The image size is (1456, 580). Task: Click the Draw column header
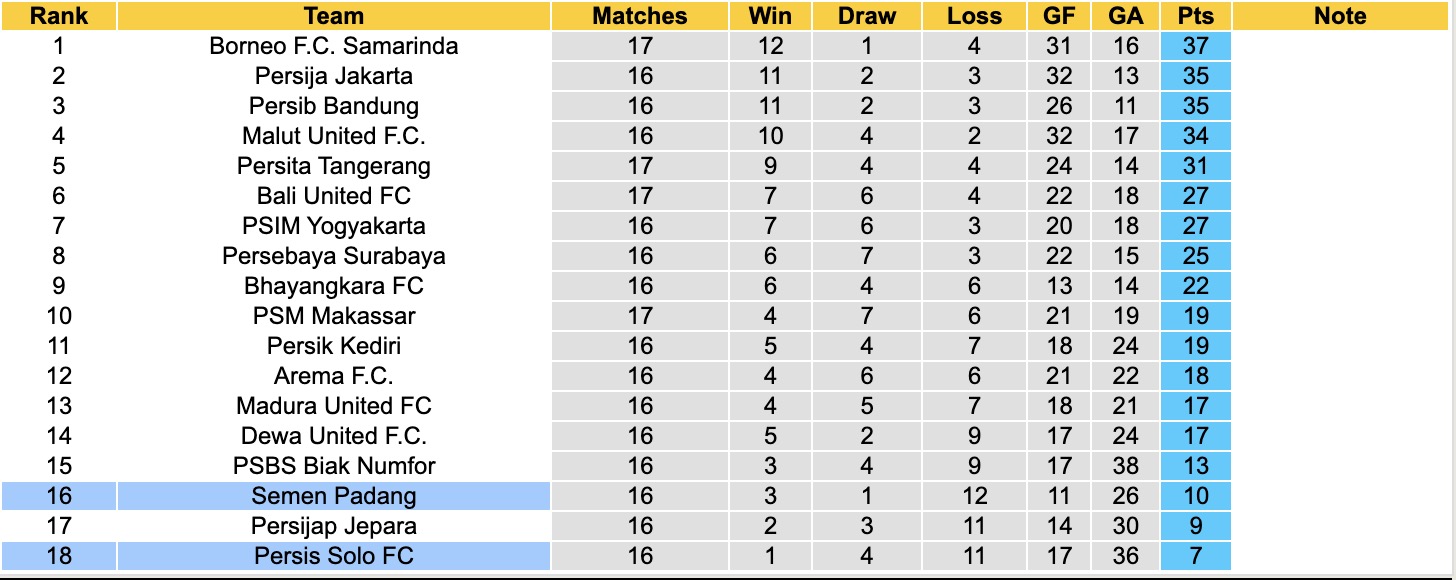[x=867, y=16]
